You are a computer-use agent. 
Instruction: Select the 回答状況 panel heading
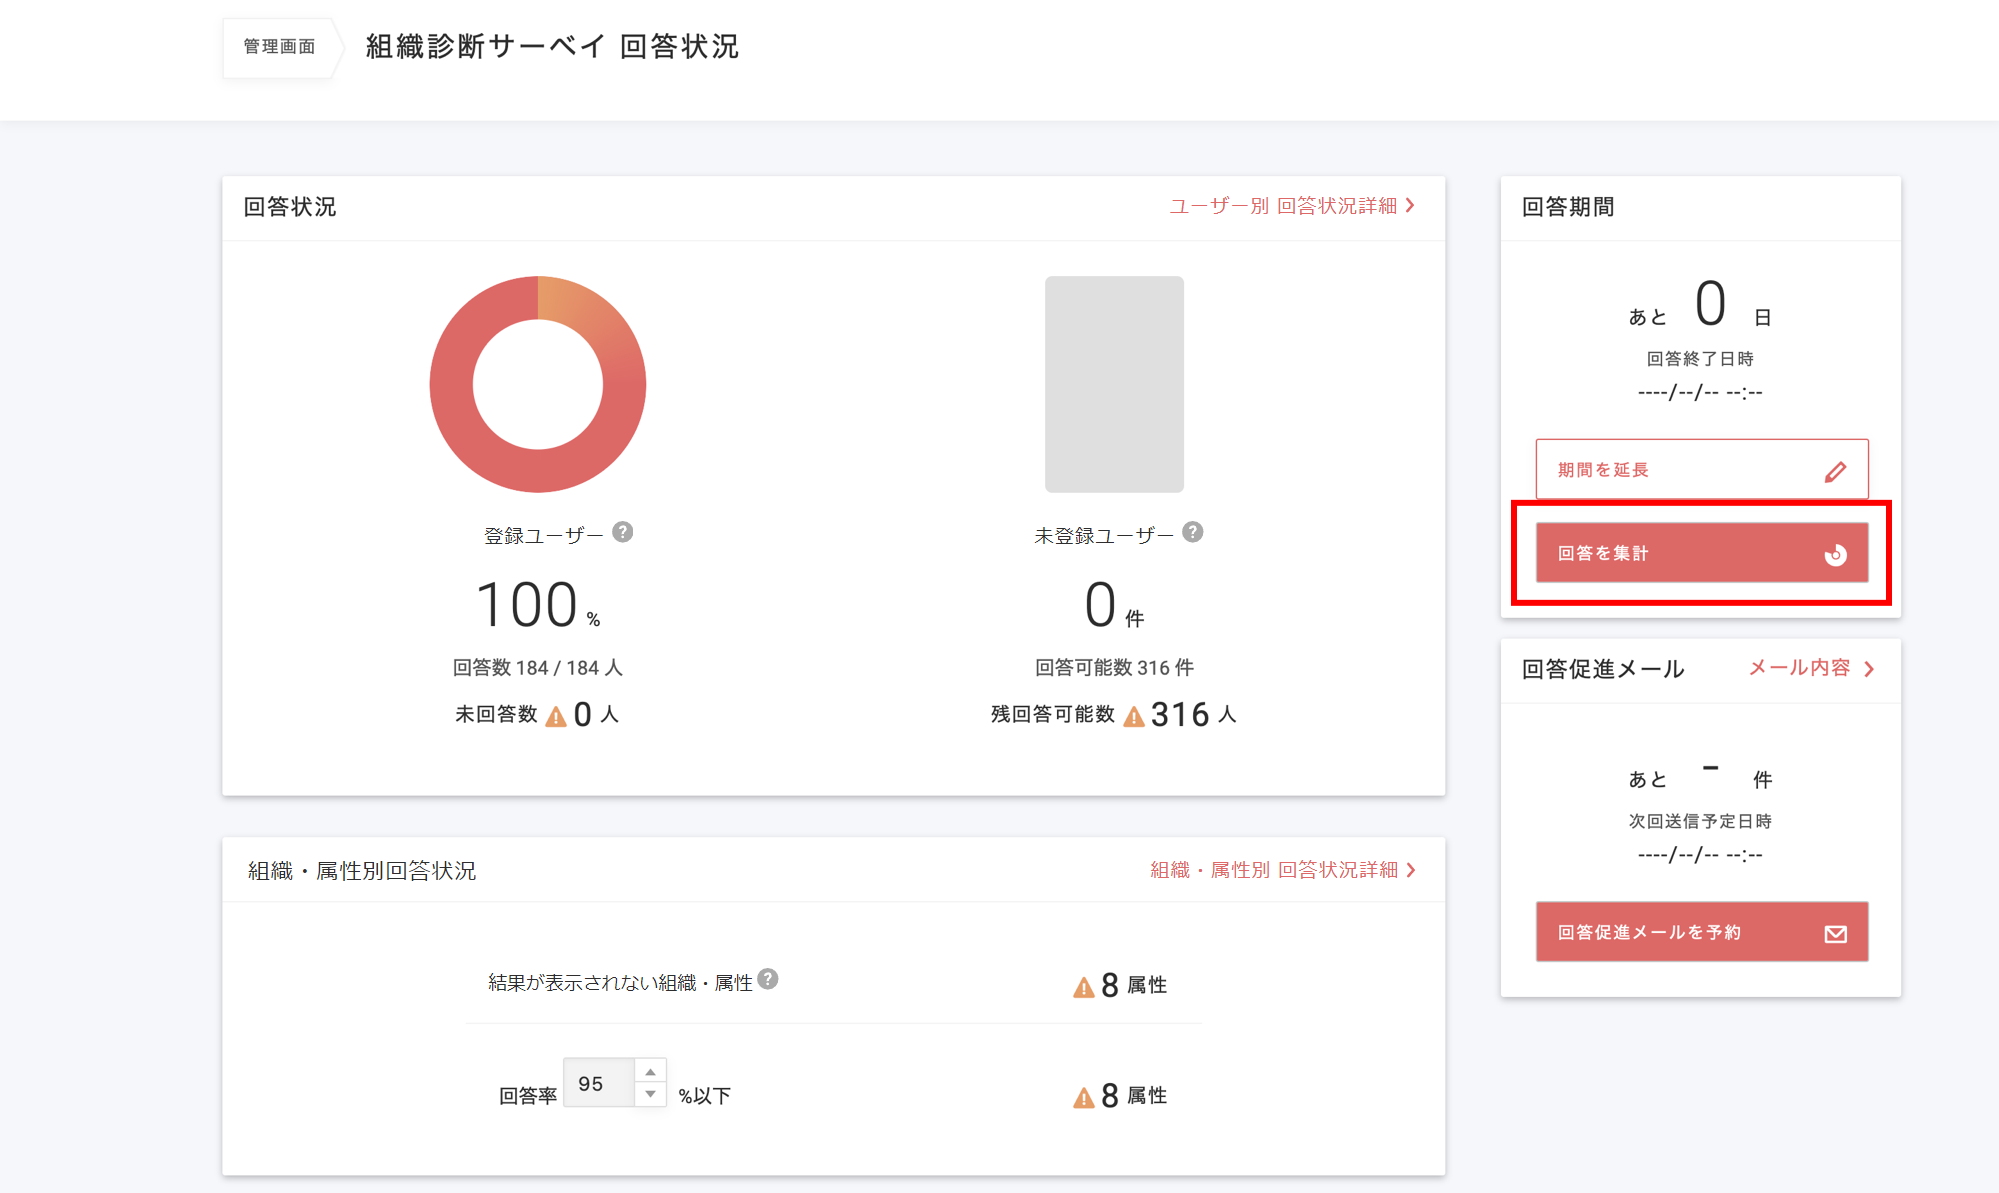click(x=289, y=207)
